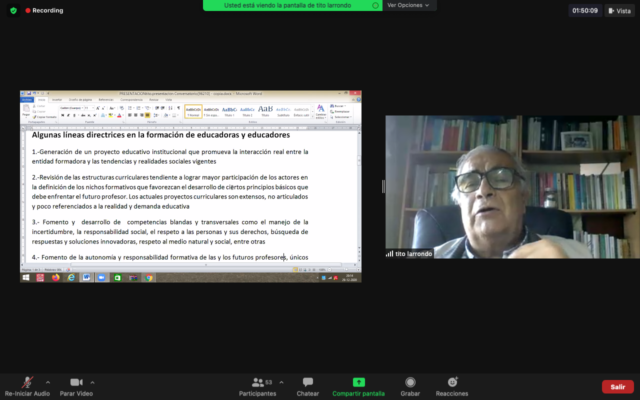The image size is (640, 400).
Task: Click the green encryption shield icon
Action: [x=13, y=10]
